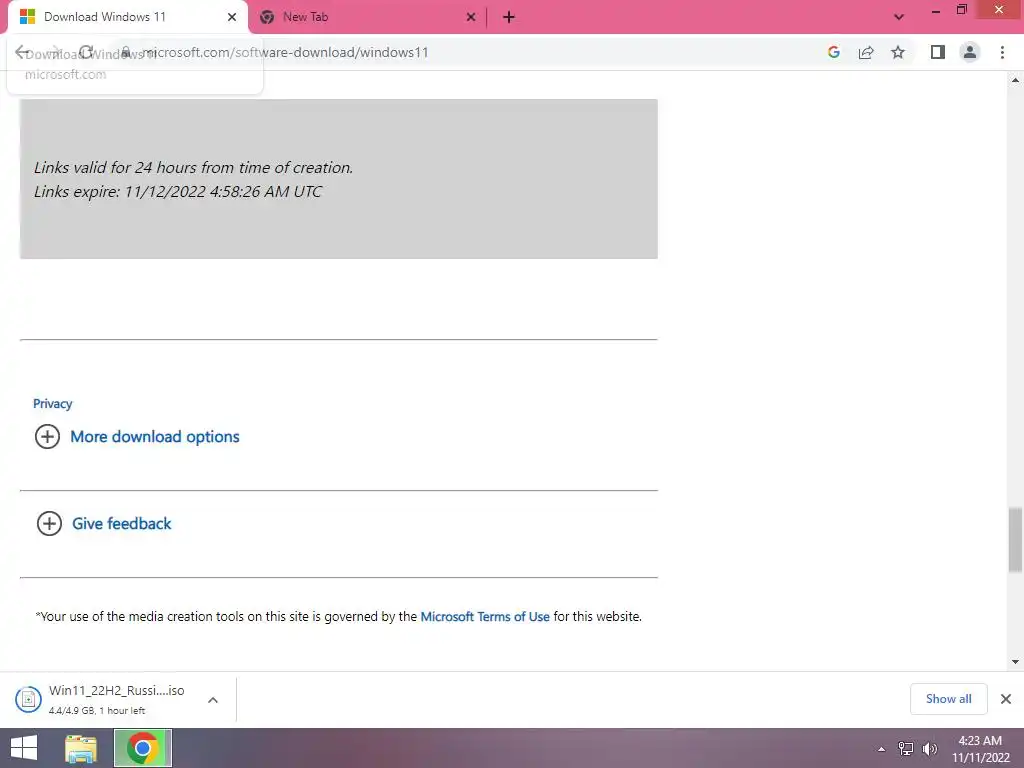Bookmark this page with the star icon
This screenshot has height=768, width=1024.
(x=898, y=52)
